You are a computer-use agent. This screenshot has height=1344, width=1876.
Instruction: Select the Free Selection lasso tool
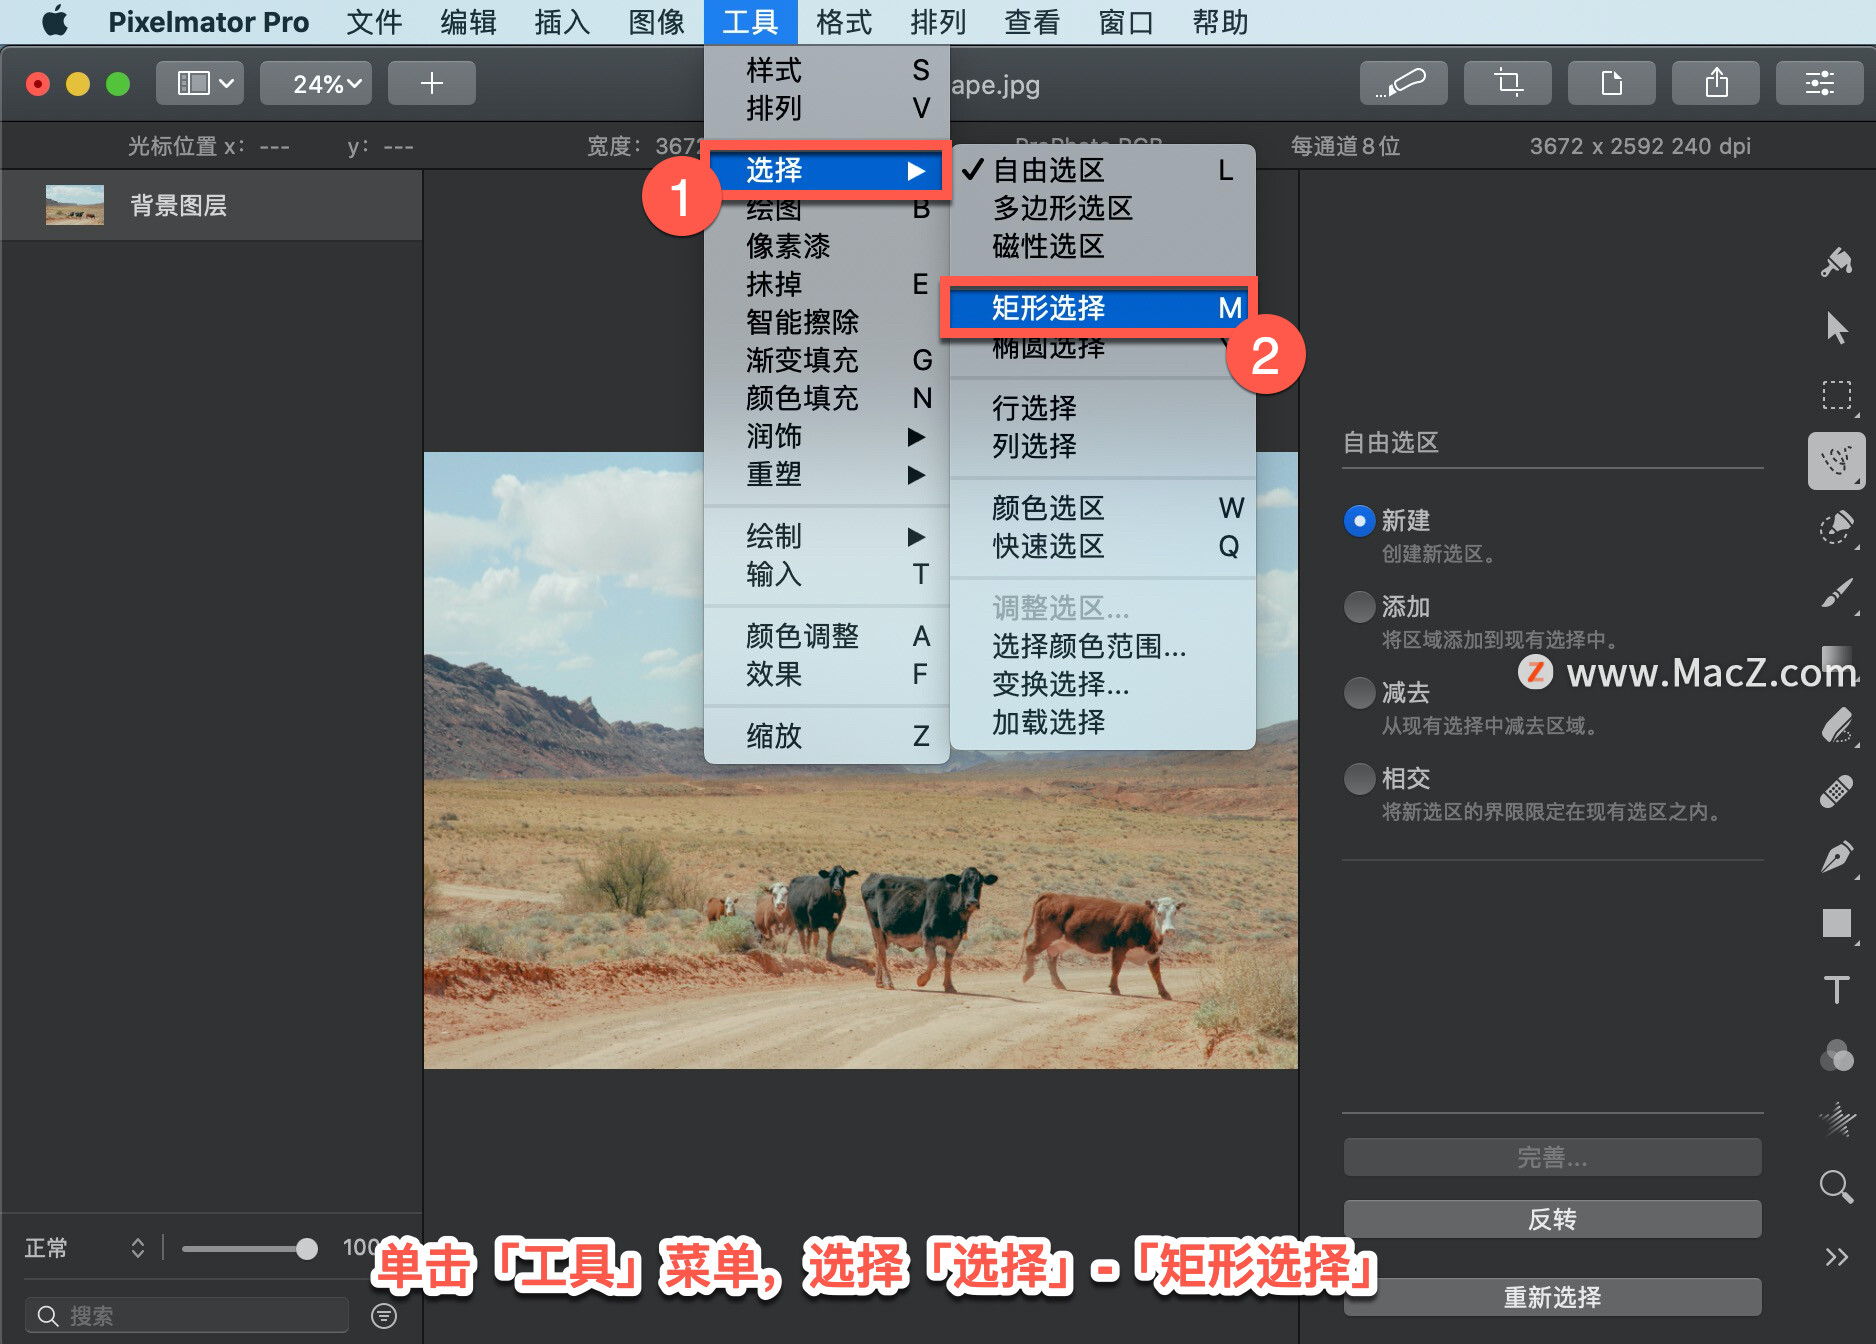(x=1836, y=461)
